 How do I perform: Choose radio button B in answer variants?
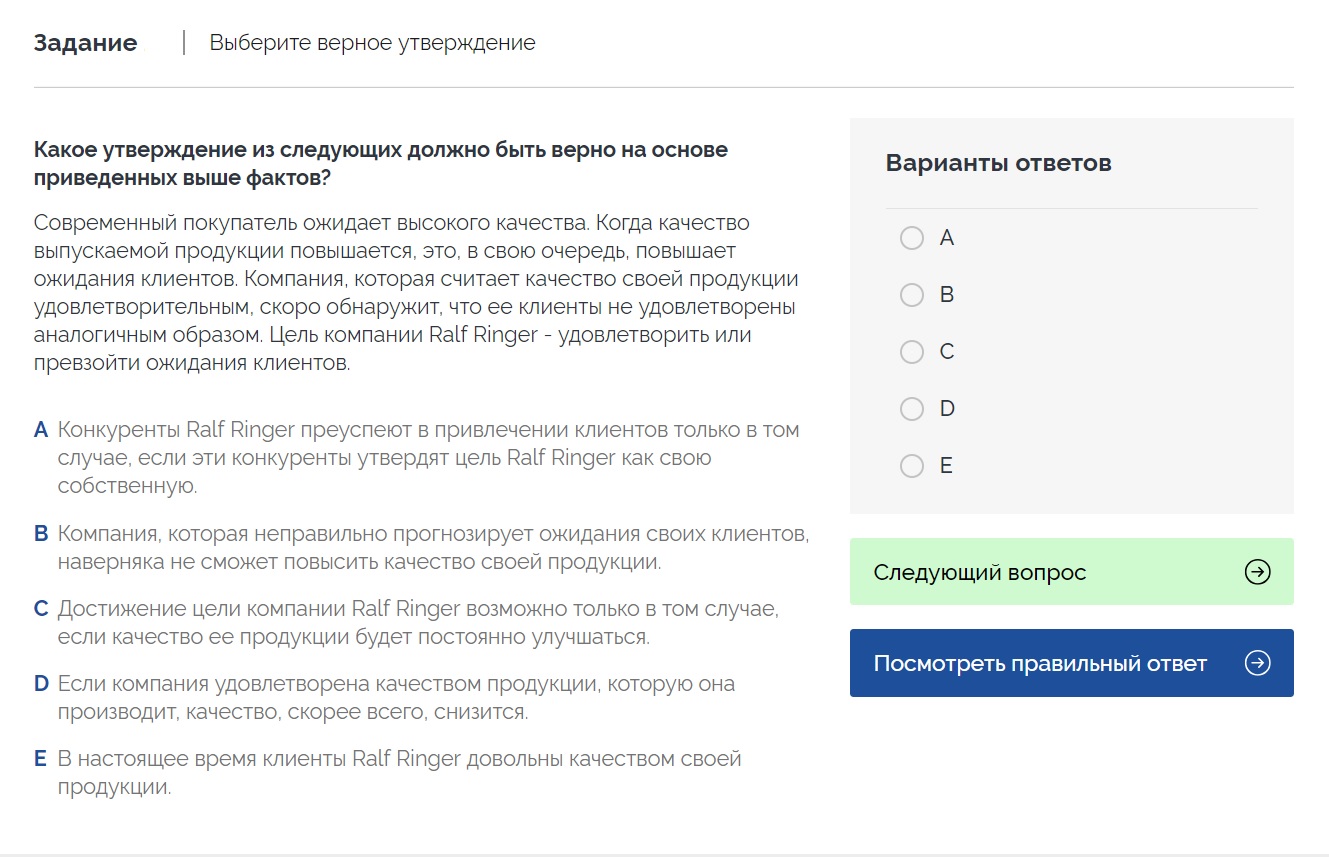pyautogui.click(x=911, y=295)
